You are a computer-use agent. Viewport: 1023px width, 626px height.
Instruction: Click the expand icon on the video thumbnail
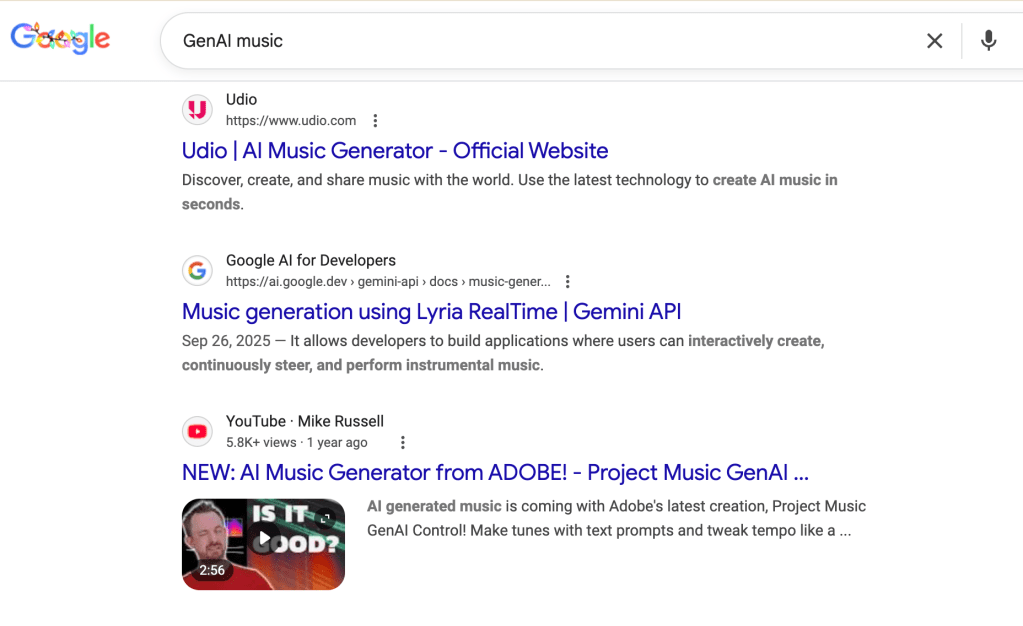pos(326,518)
